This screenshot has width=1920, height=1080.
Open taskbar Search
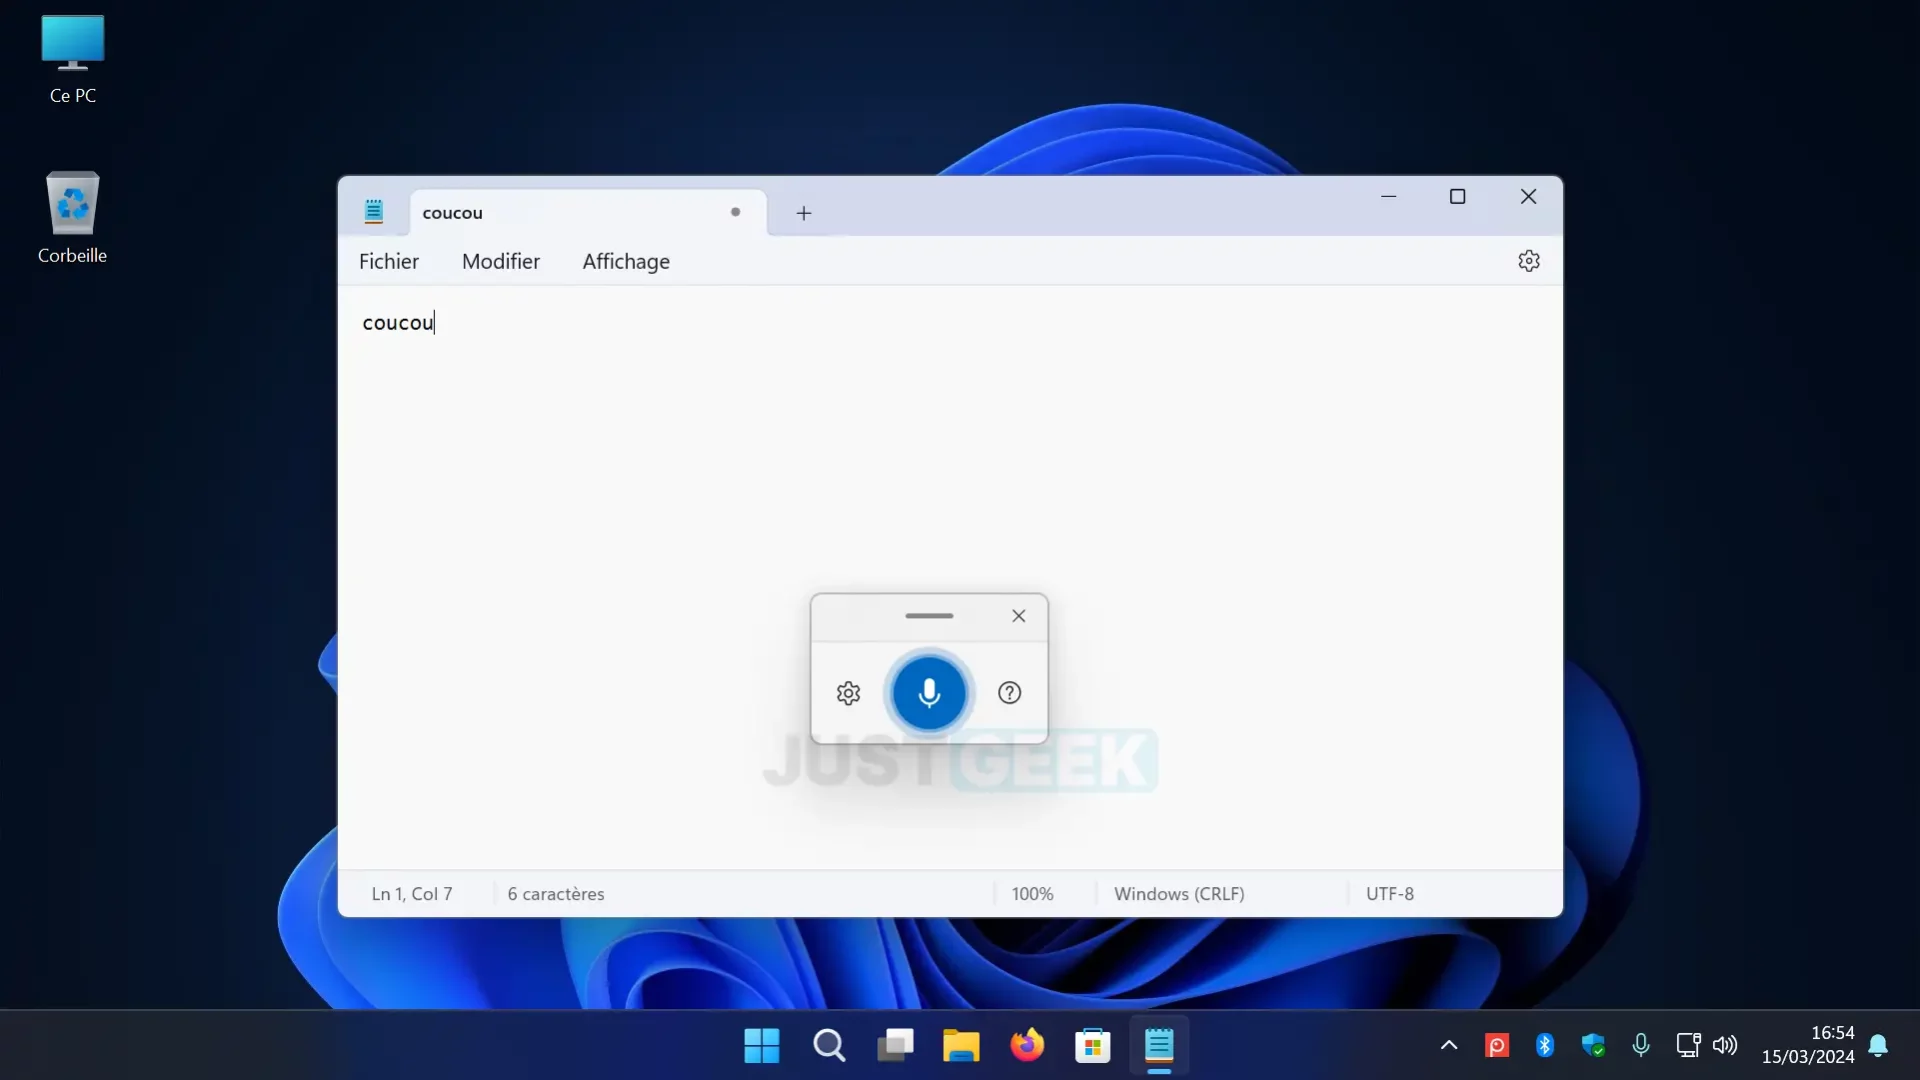pyautogui.click(x=829, y=1046)
